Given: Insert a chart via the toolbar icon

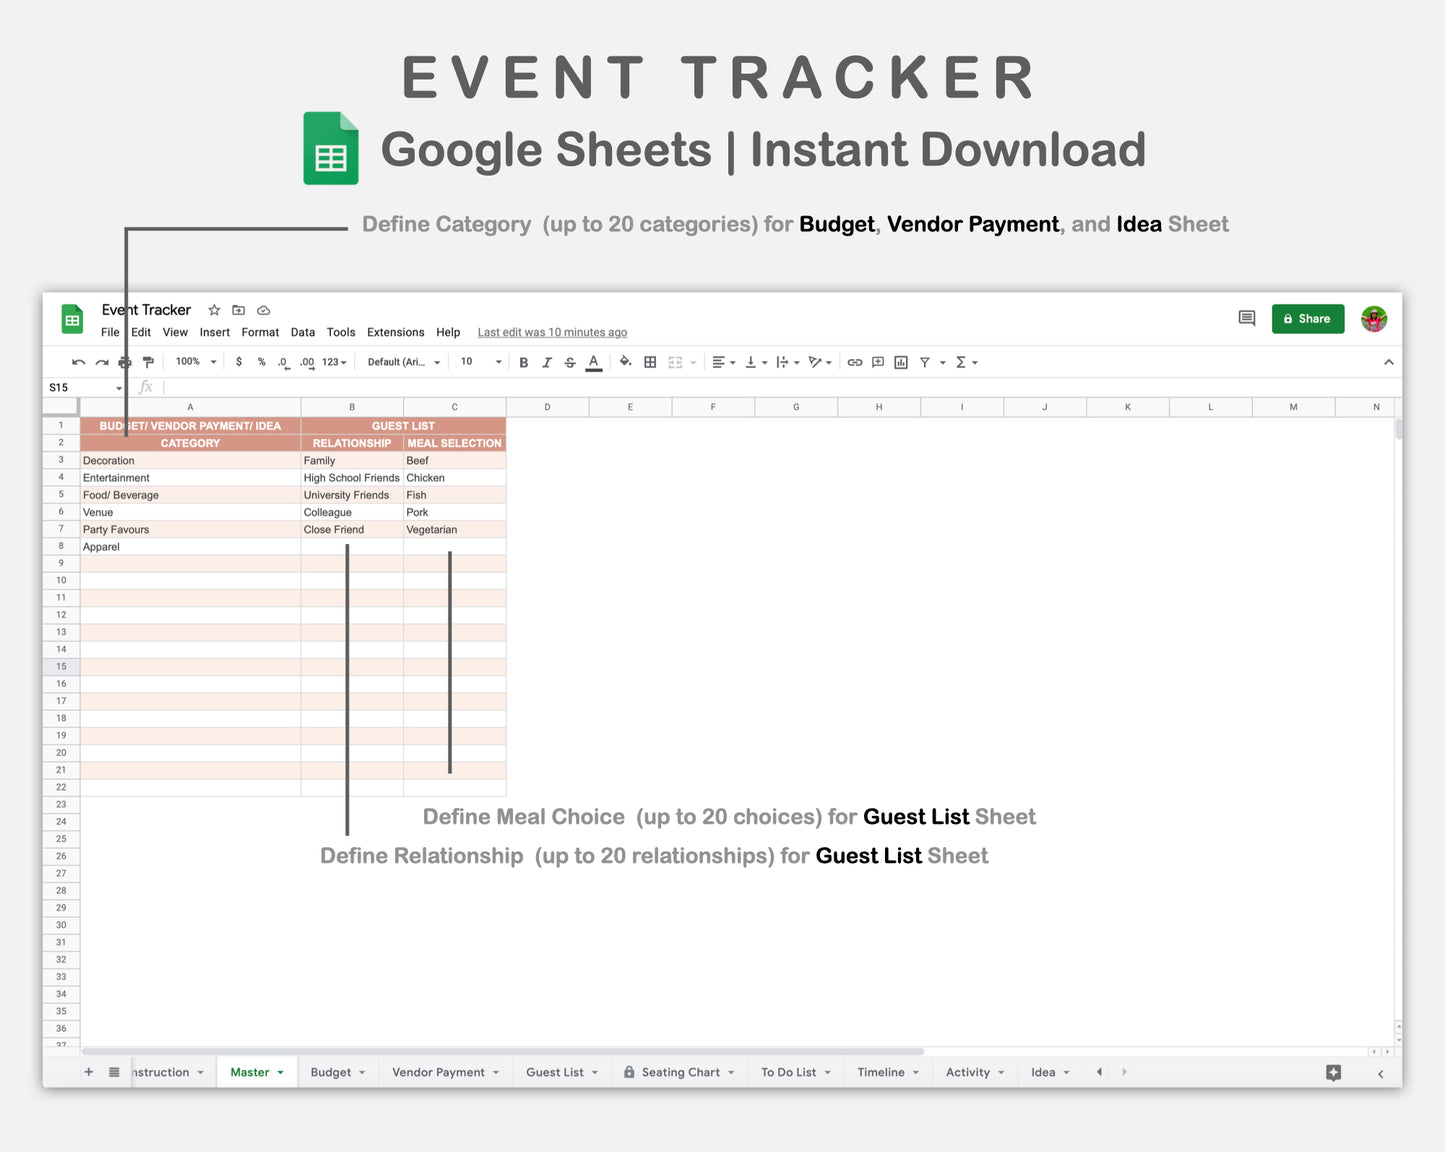Looking at the screenshot, I should pos(900,362).
